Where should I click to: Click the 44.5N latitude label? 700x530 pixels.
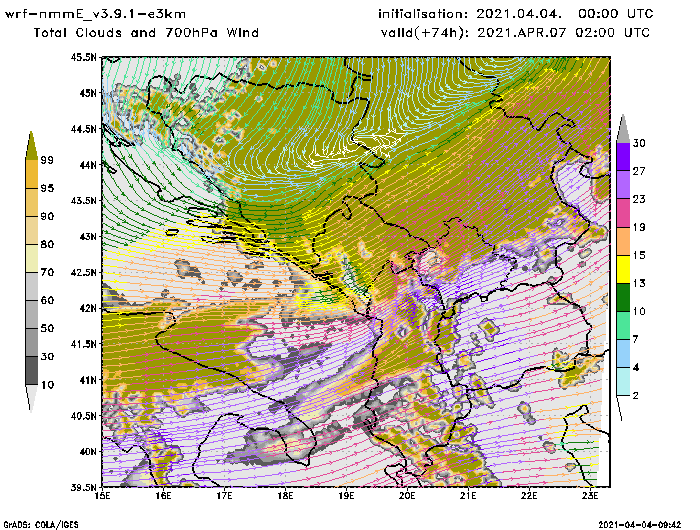coord(83,129)
